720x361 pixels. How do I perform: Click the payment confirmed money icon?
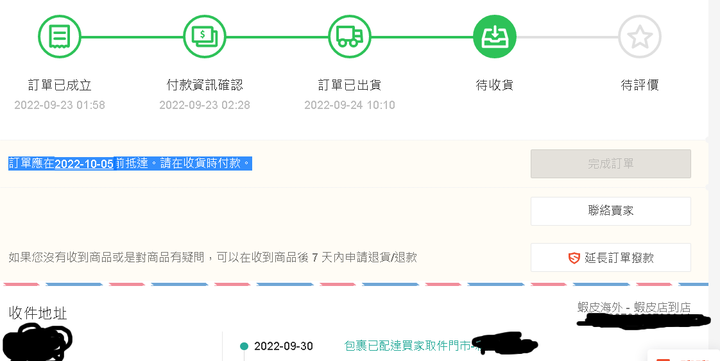pyautogui.click(x=204, y=36)
